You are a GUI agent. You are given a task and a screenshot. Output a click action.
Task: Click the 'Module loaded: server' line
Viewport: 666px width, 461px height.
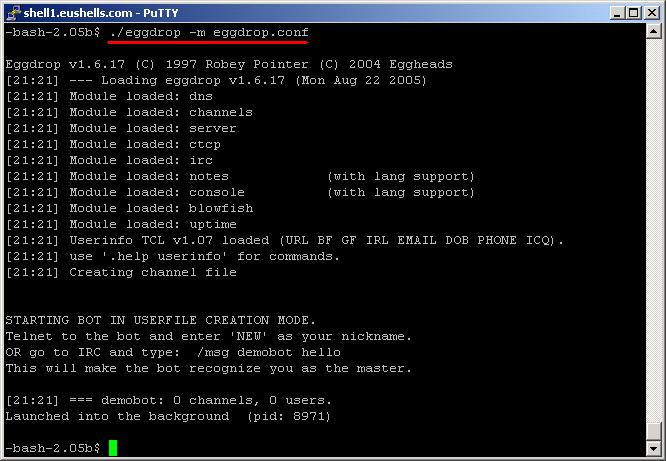point(121,128)
